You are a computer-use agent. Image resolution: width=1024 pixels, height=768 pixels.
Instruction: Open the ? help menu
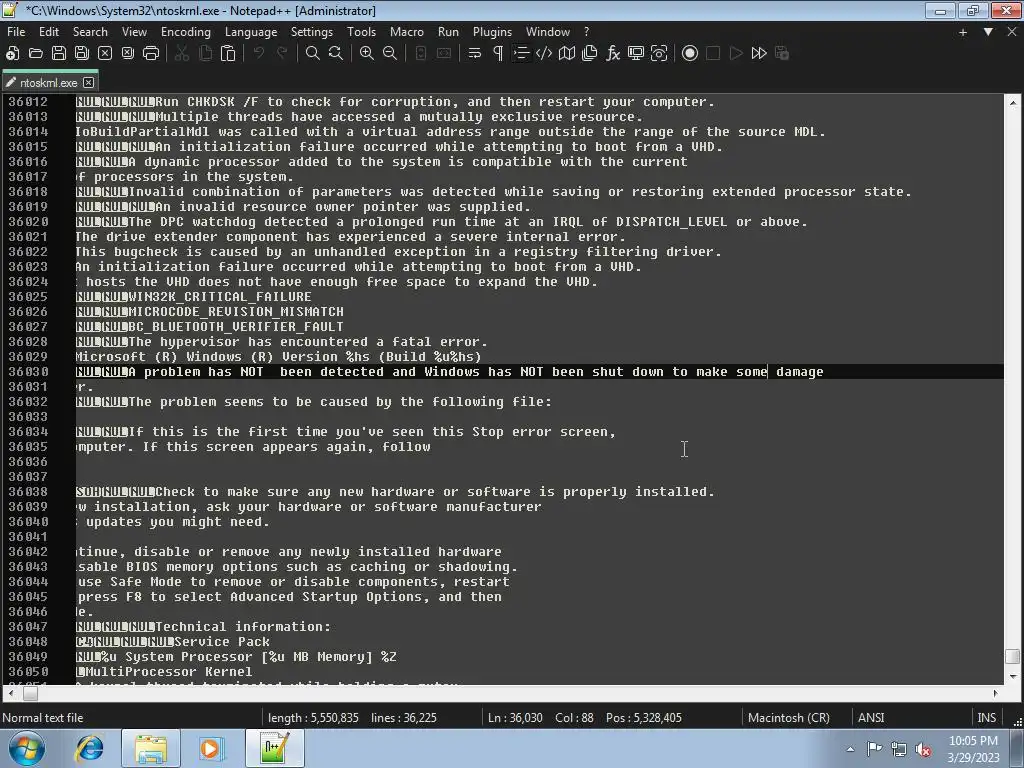[x=586, y=32]
